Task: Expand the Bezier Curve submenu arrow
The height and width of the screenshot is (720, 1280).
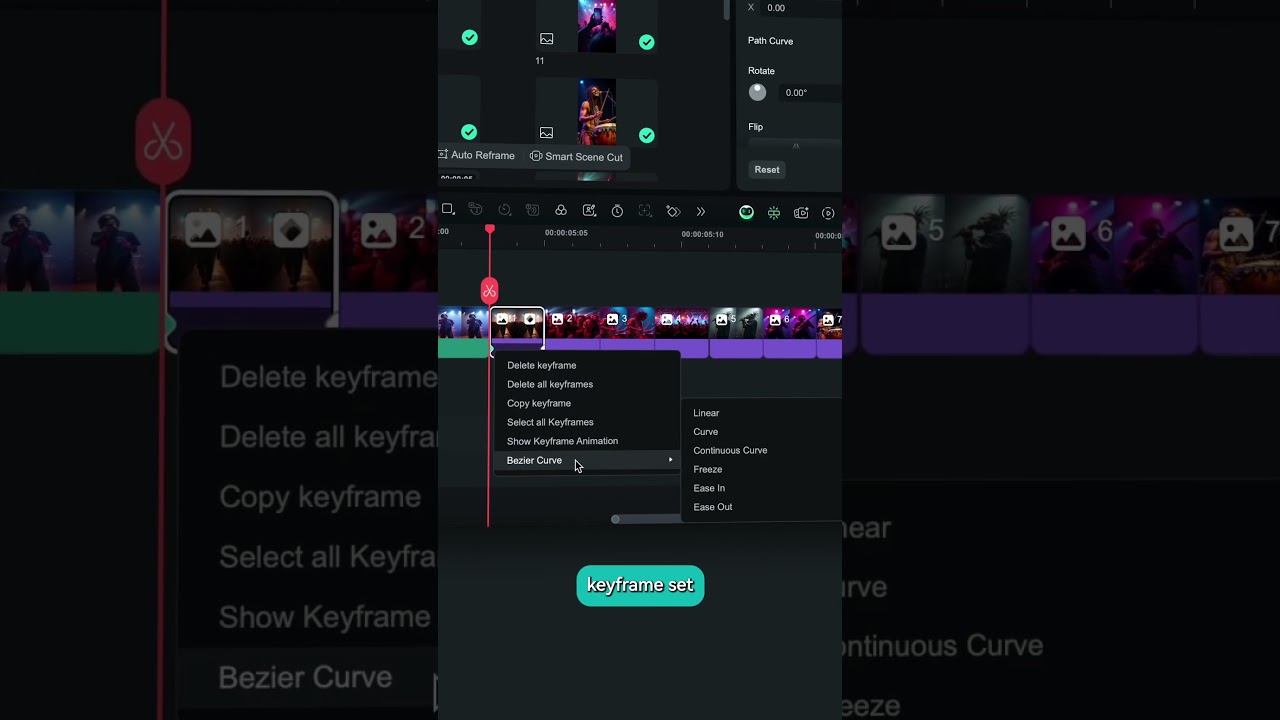Action: point(671,460)
